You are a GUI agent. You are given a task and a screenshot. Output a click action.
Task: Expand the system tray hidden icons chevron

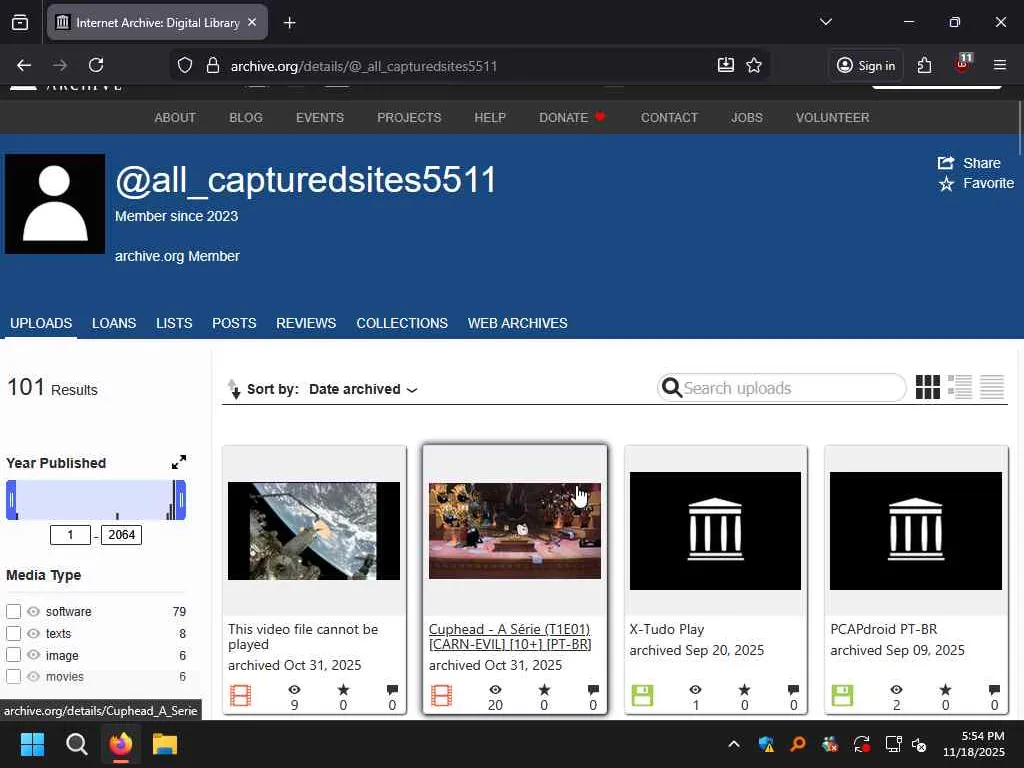tap(734, 744)
